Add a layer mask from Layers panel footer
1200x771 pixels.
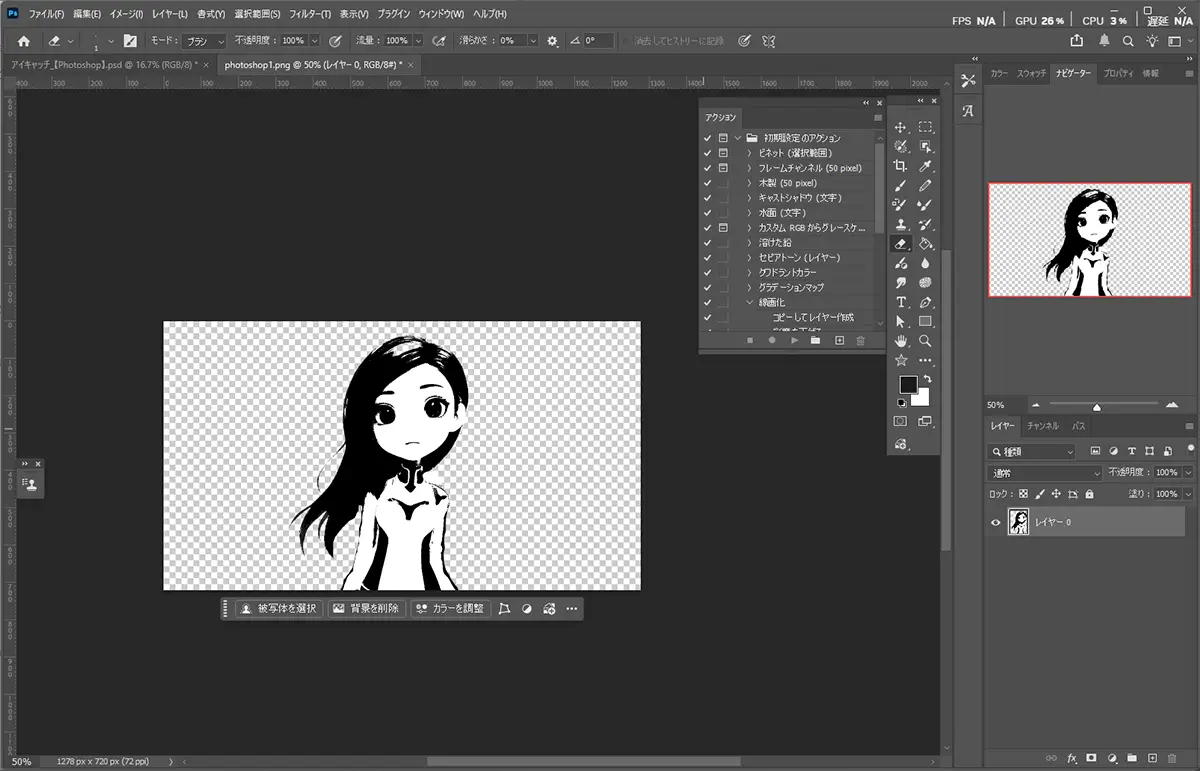click(x=1091, y=758)
